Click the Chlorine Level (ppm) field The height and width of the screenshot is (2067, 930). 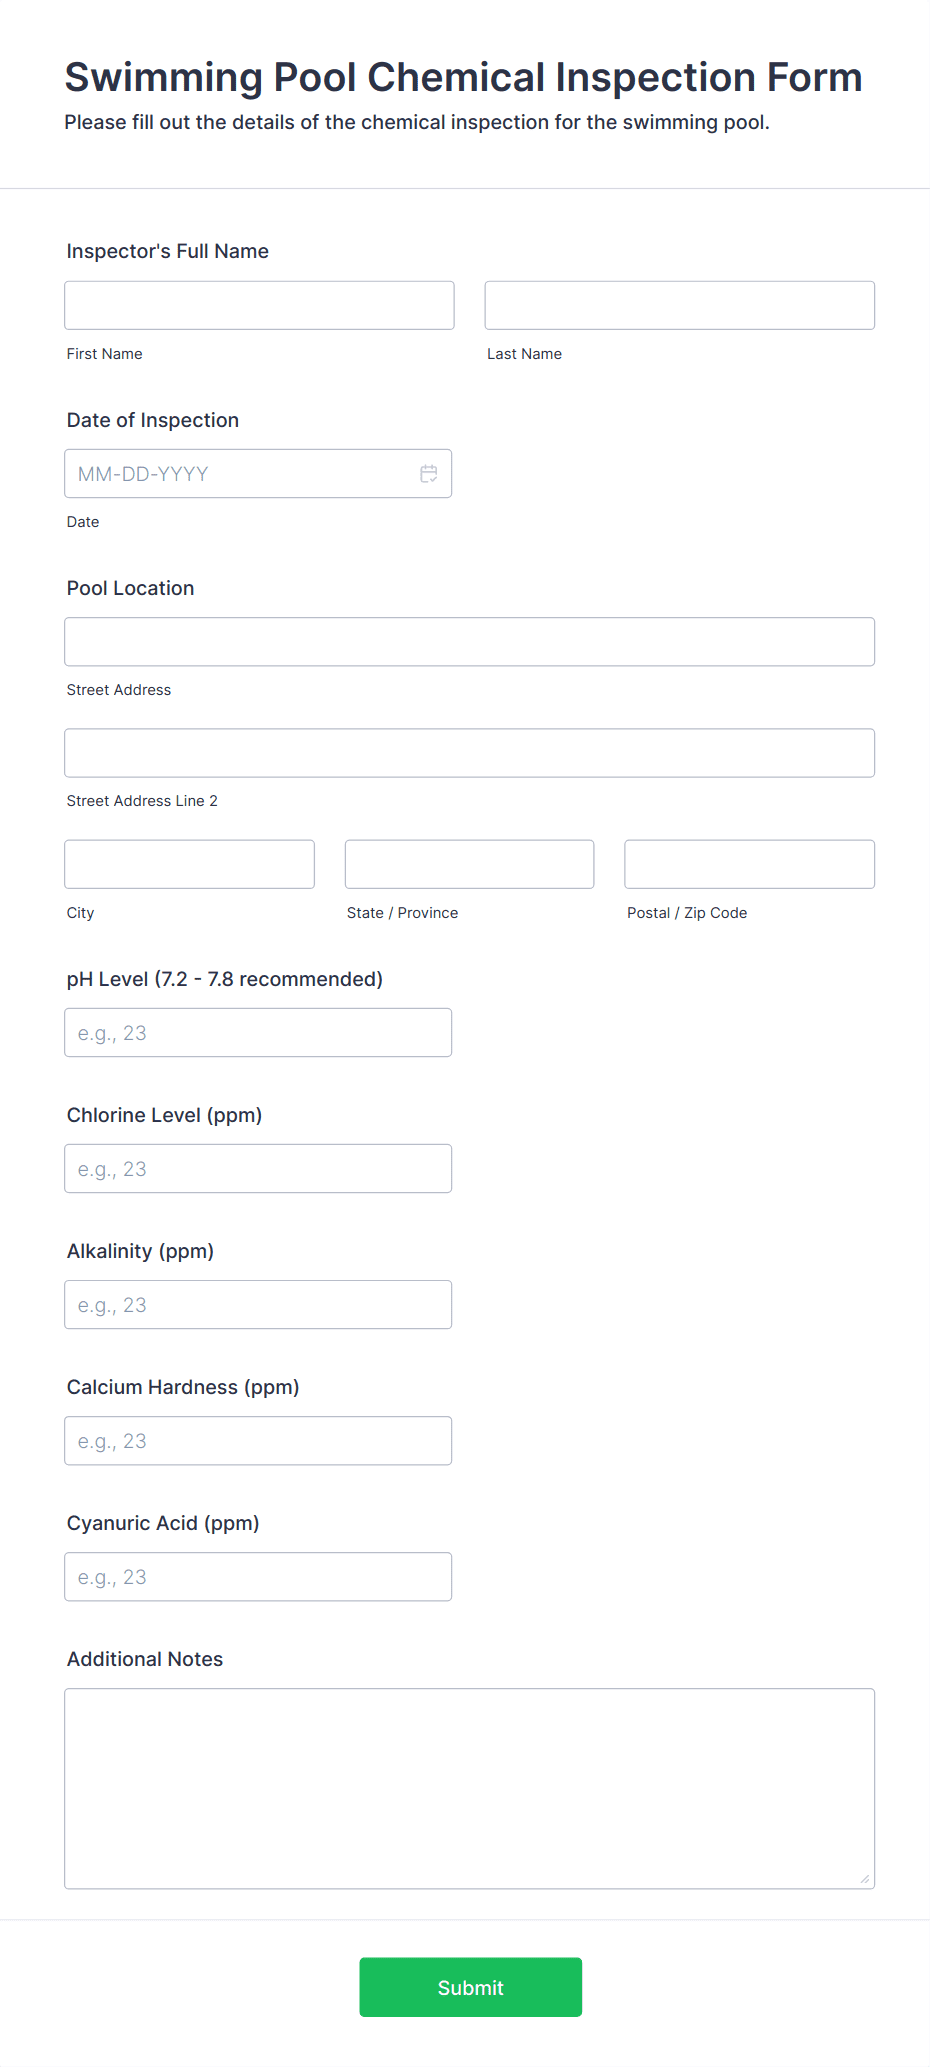point(258,1169)
